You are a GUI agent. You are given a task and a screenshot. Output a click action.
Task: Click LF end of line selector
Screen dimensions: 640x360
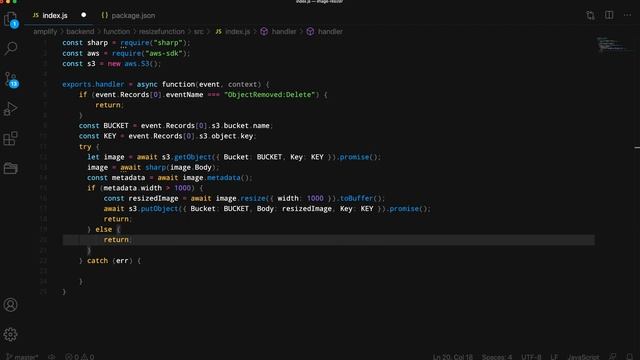(554, 357)
